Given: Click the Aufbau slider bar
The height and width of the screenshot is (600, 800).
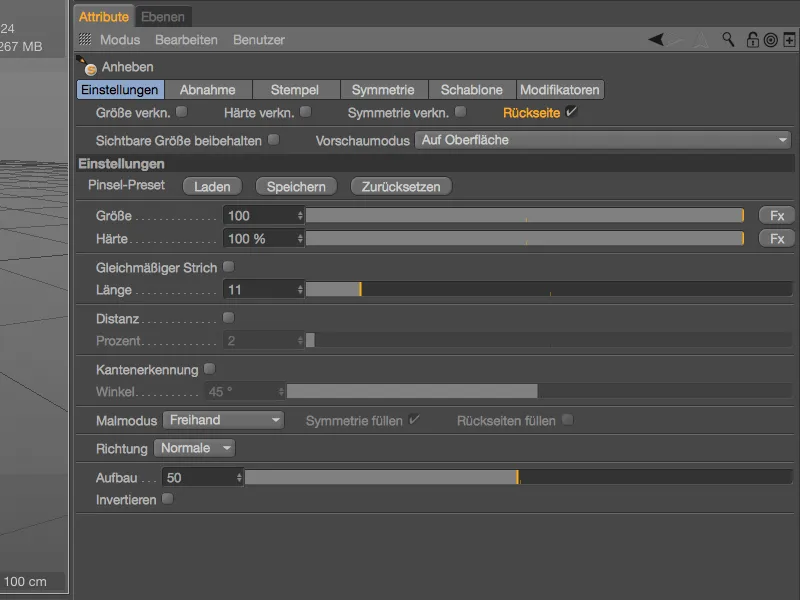Looking at the screenshot, I should coord(519,478).
